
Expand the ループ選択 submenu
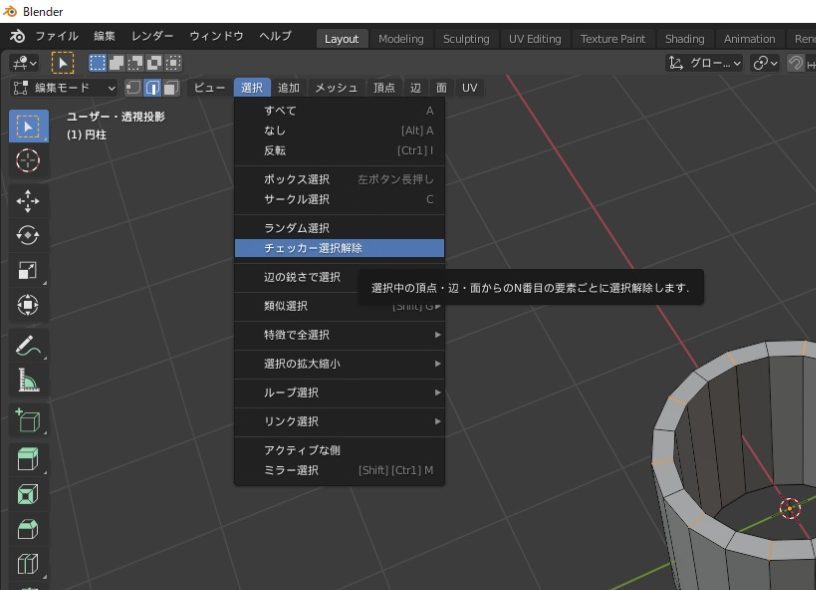[339, 392]
